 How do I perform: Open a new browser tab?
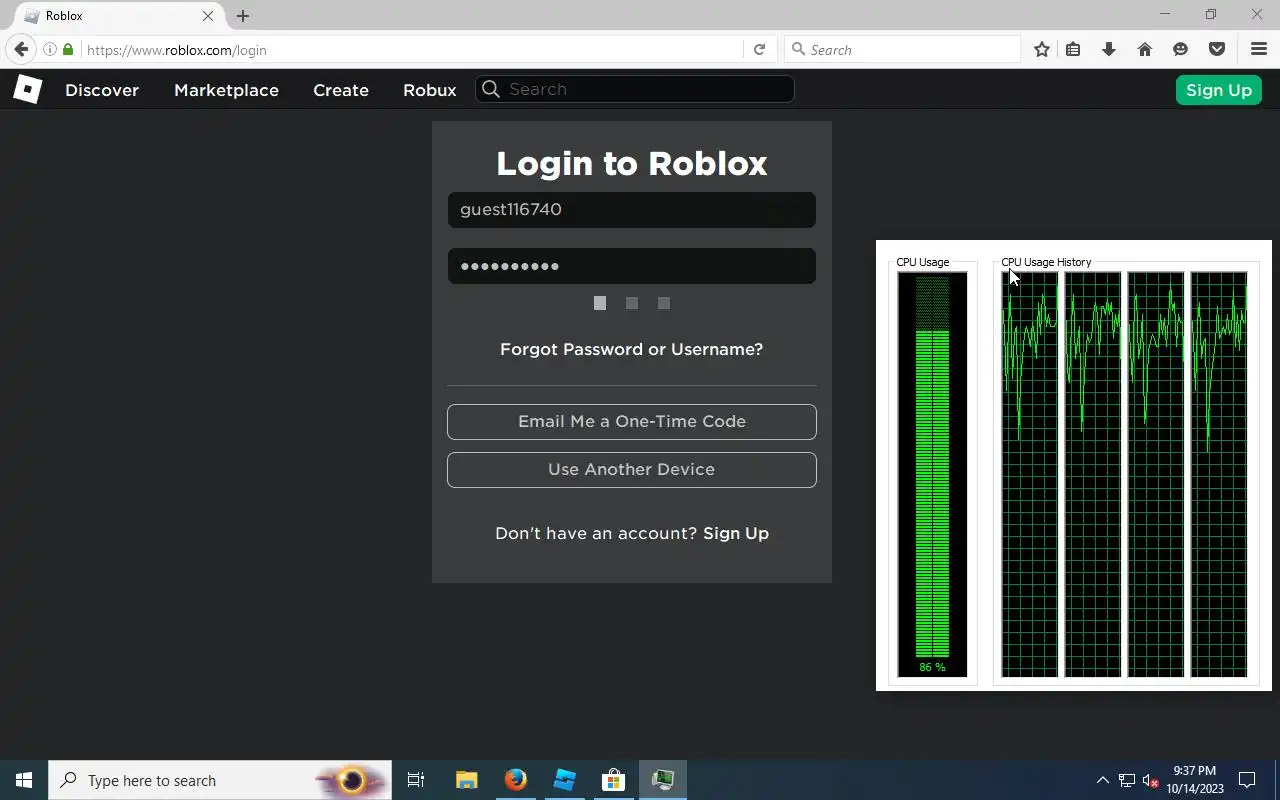[243, 16]
